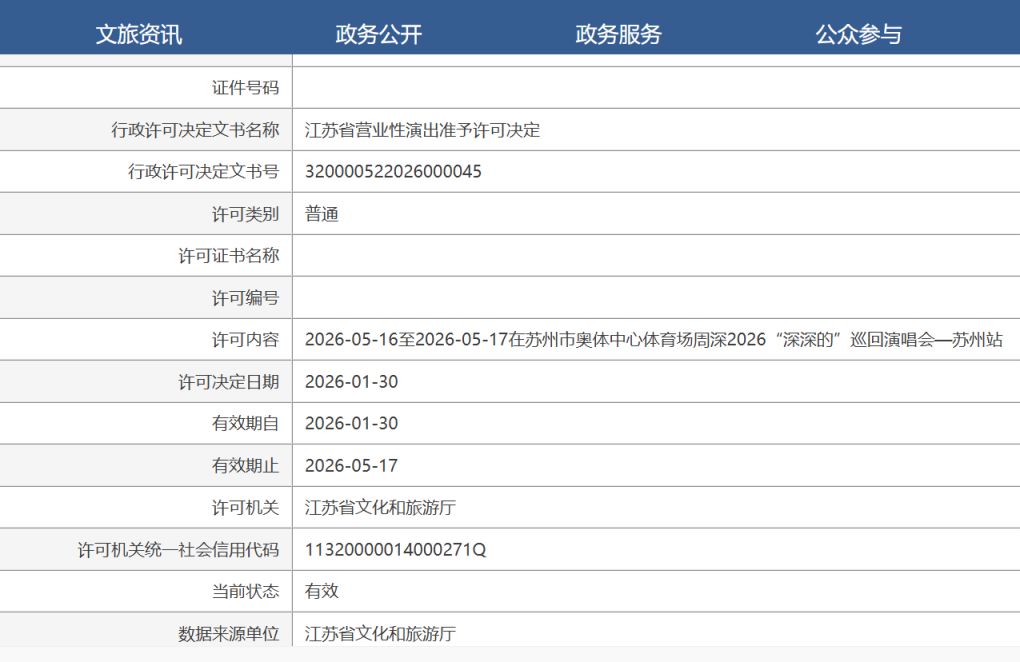Click the 许可机关 label

[x=245, y=507]
